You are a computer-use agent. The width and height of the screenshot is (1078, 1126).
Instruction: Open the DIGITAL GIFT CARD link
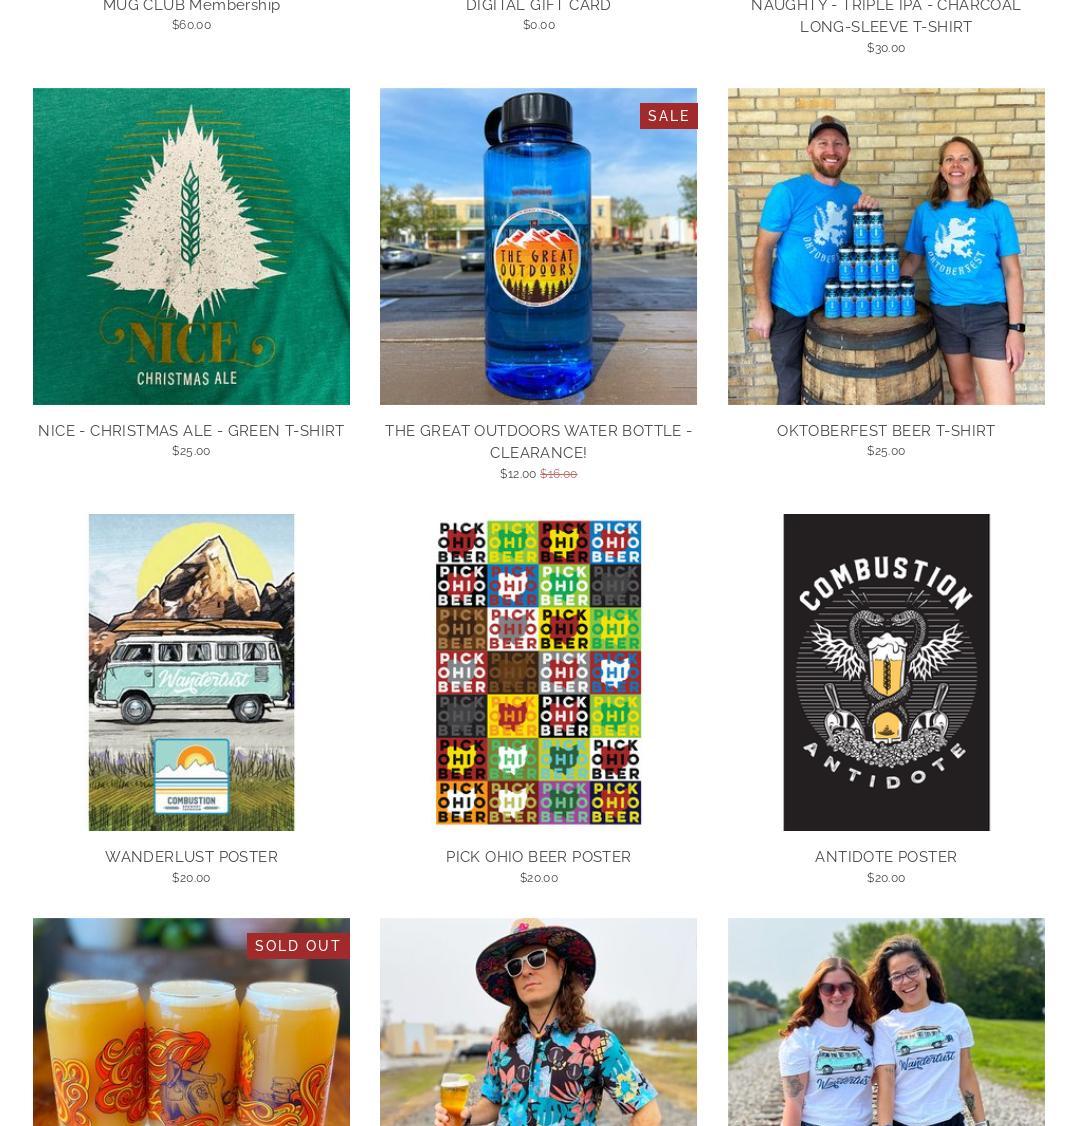pos(538,6)
